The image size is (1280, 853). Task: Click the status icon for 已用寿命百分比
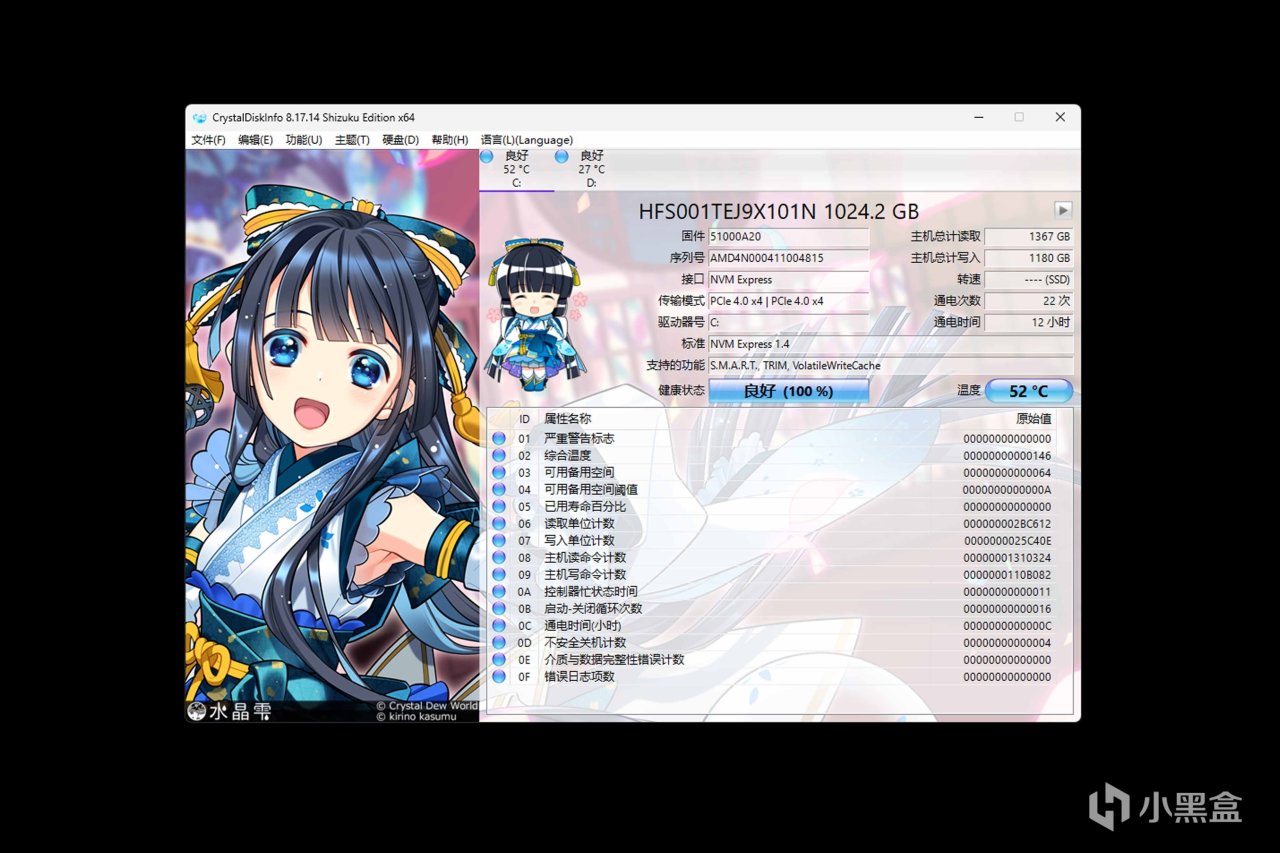pyautogui.click(x=499, y=506)
